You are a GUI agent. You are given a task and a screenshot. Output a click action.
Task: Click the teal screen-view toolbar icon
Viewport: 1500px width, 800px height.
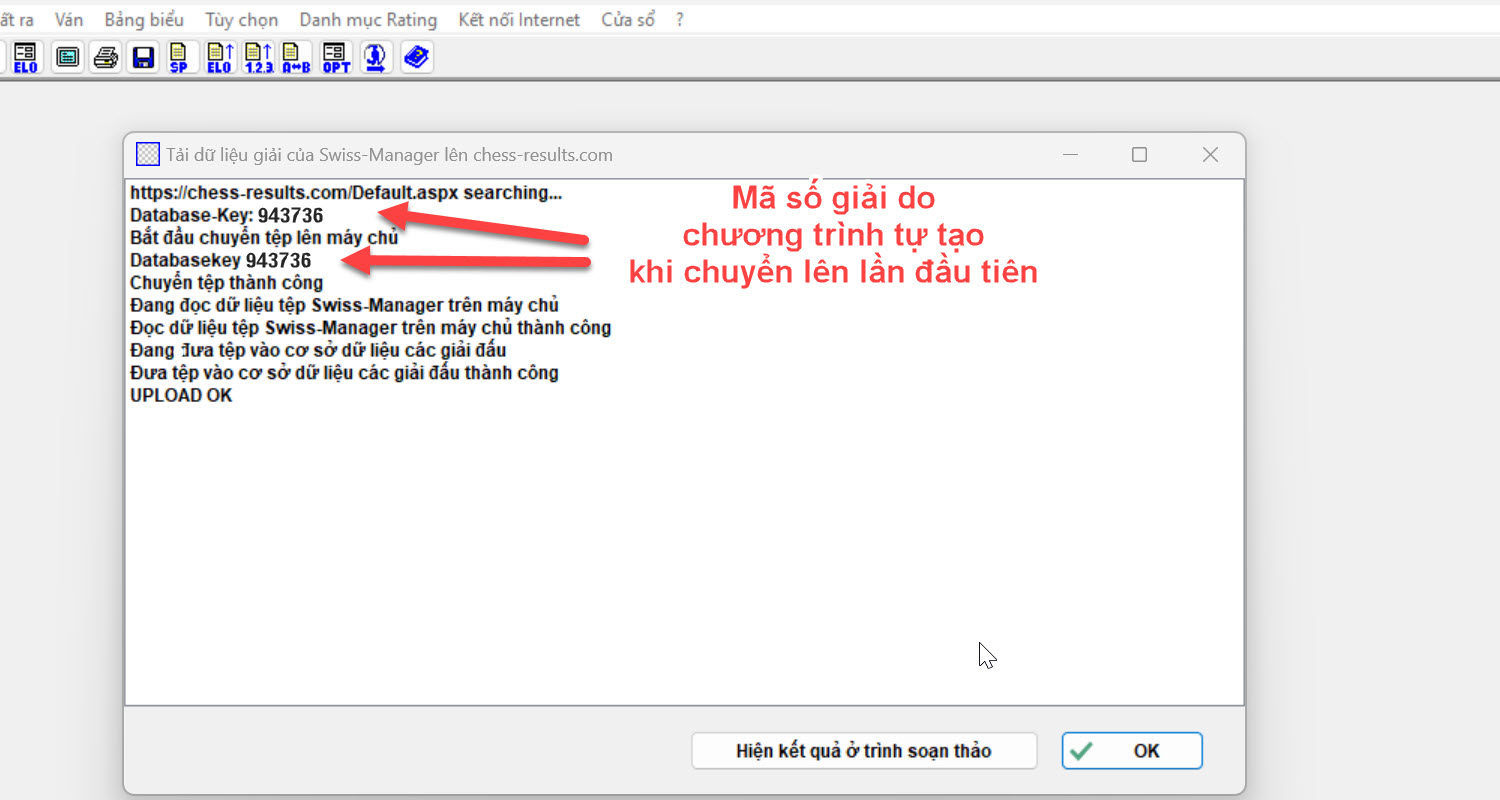67,57
